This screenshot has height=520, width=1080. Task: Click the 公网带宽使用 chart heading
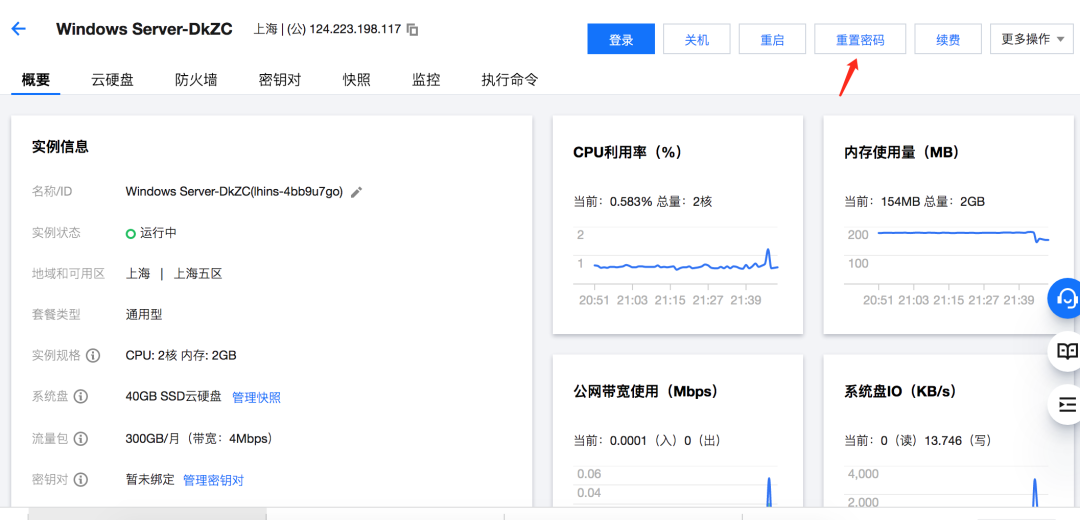pyautogui.click(x=645, y=392)
